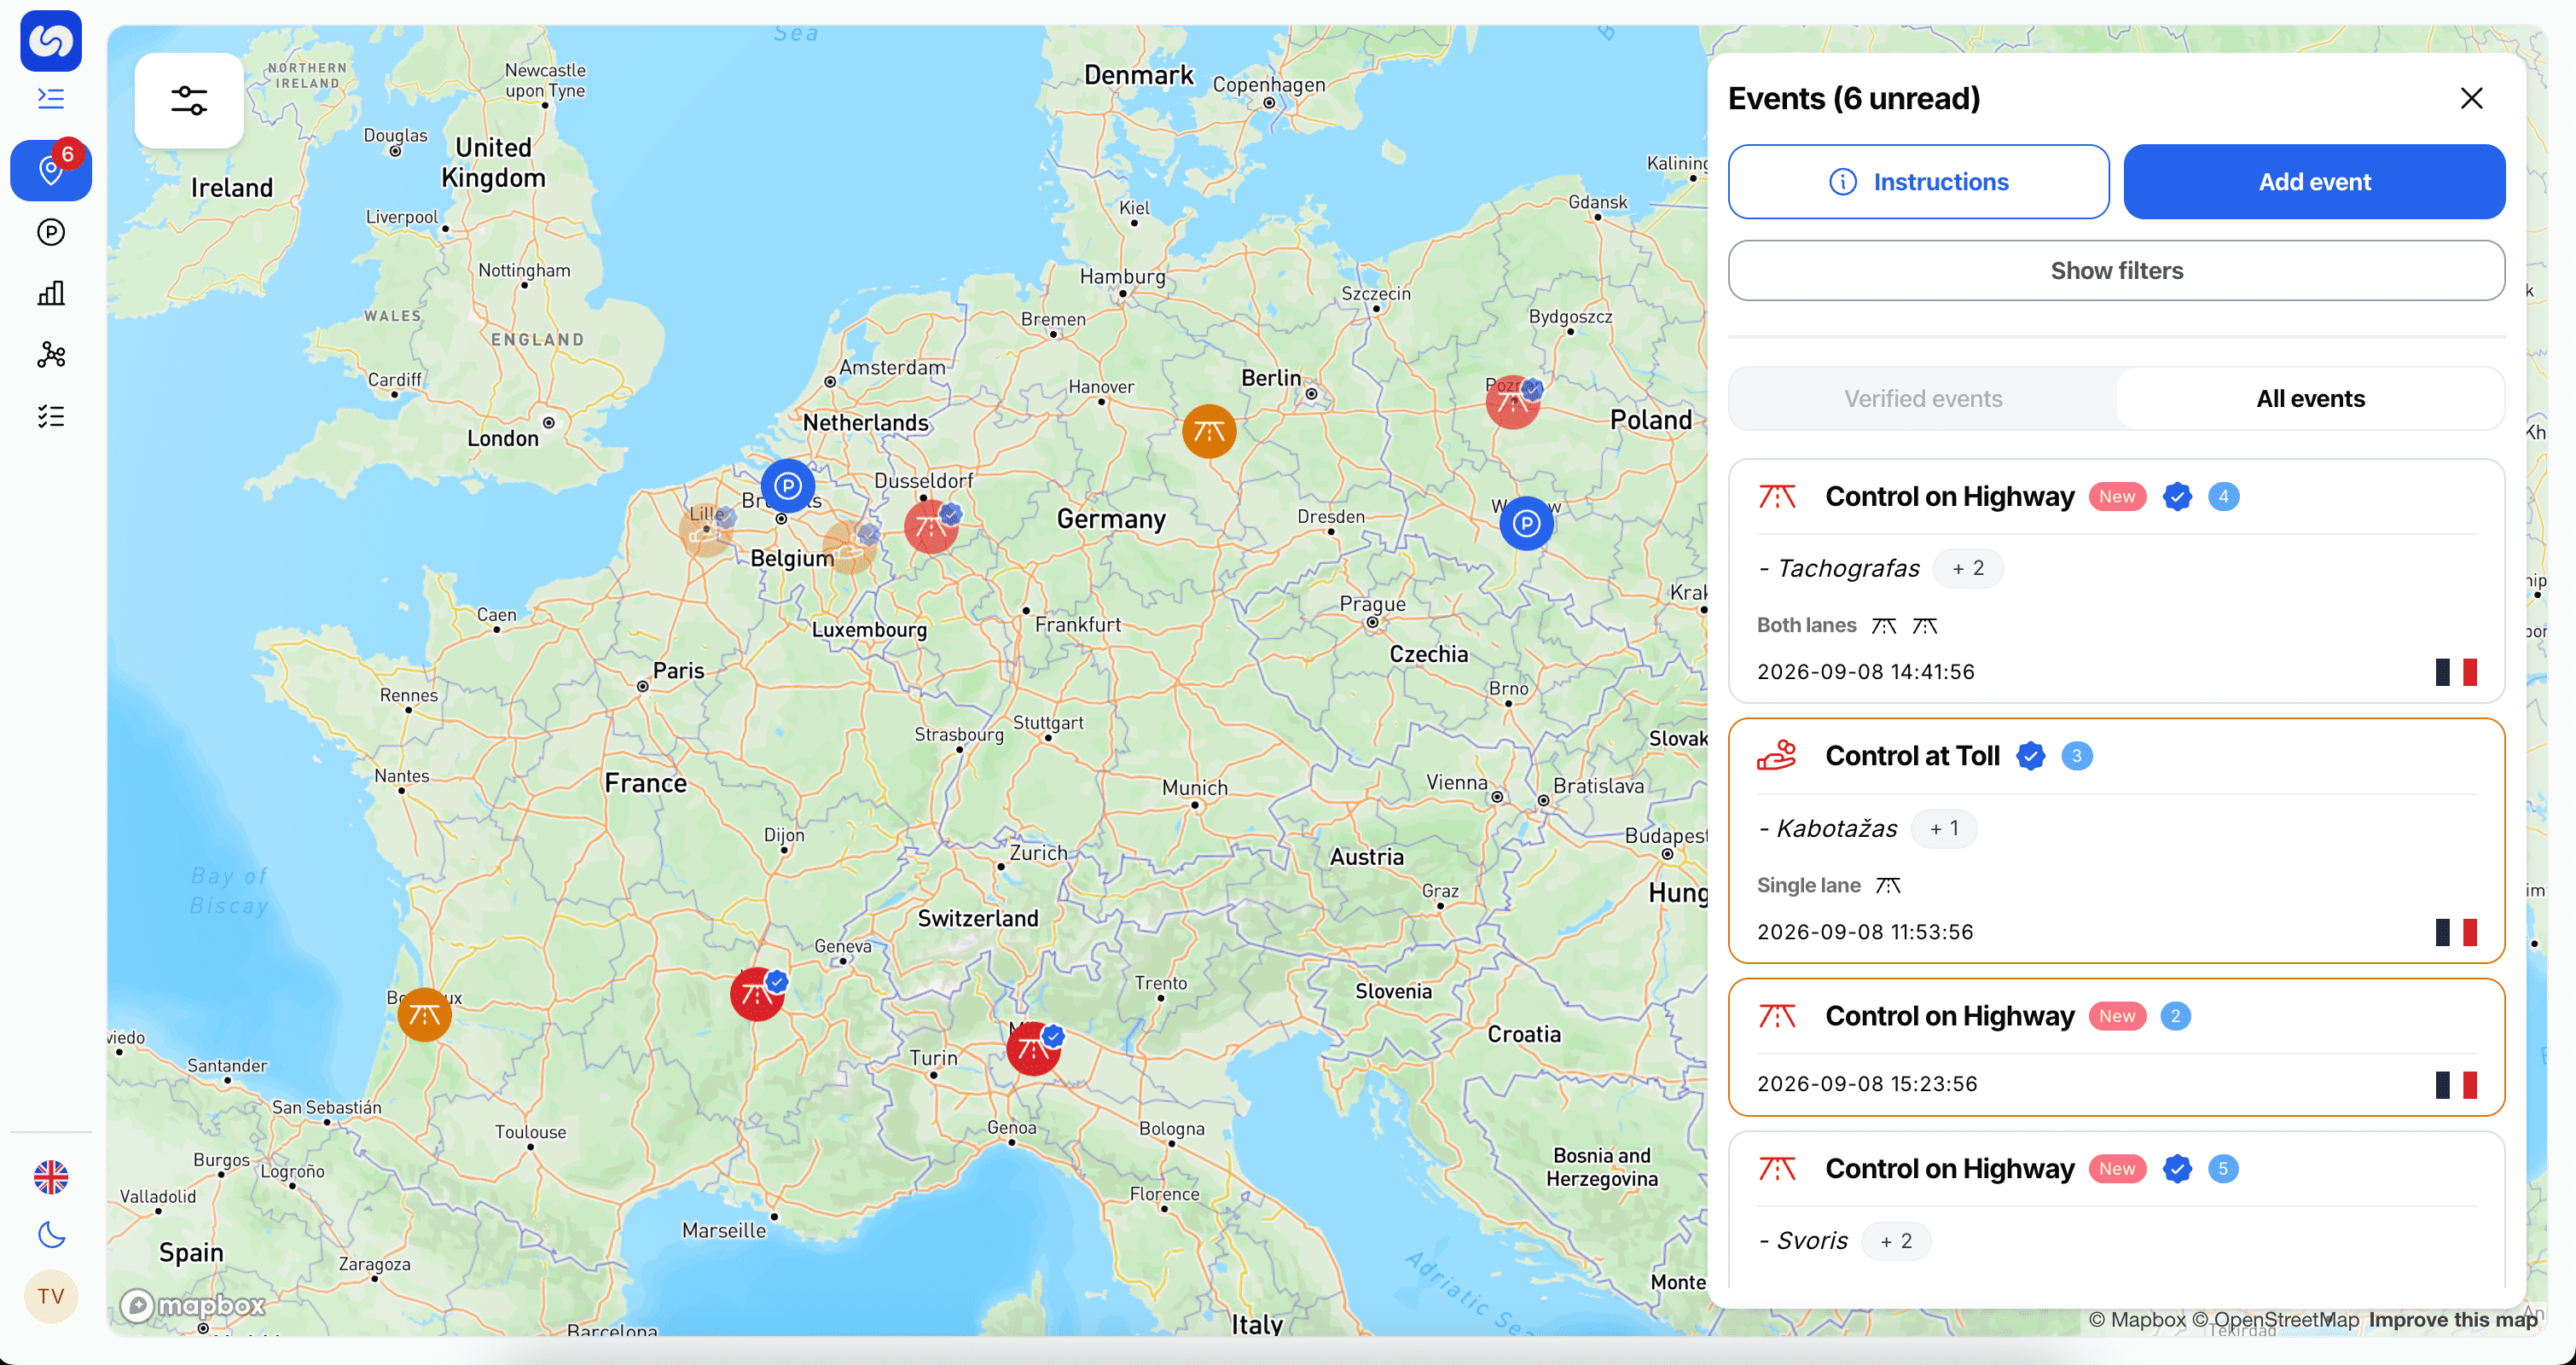Click the Svoris tag text
2576x1365 pixels.
pyautogui.click(x=1812, y=1241)
